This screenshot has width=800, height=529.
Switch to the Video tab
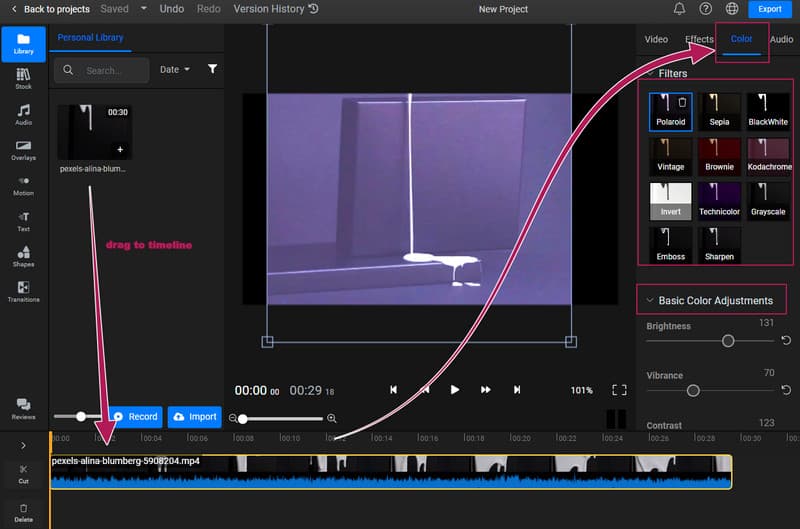coord(656,39)
